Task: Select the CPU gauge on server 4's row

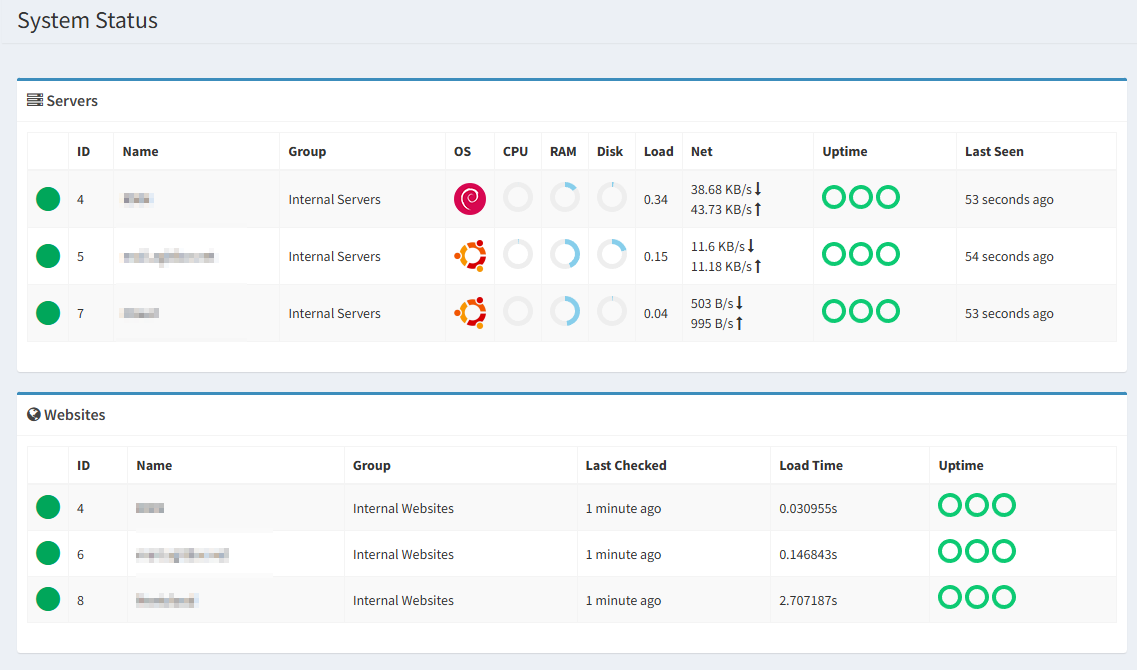Action: [518, 198]
